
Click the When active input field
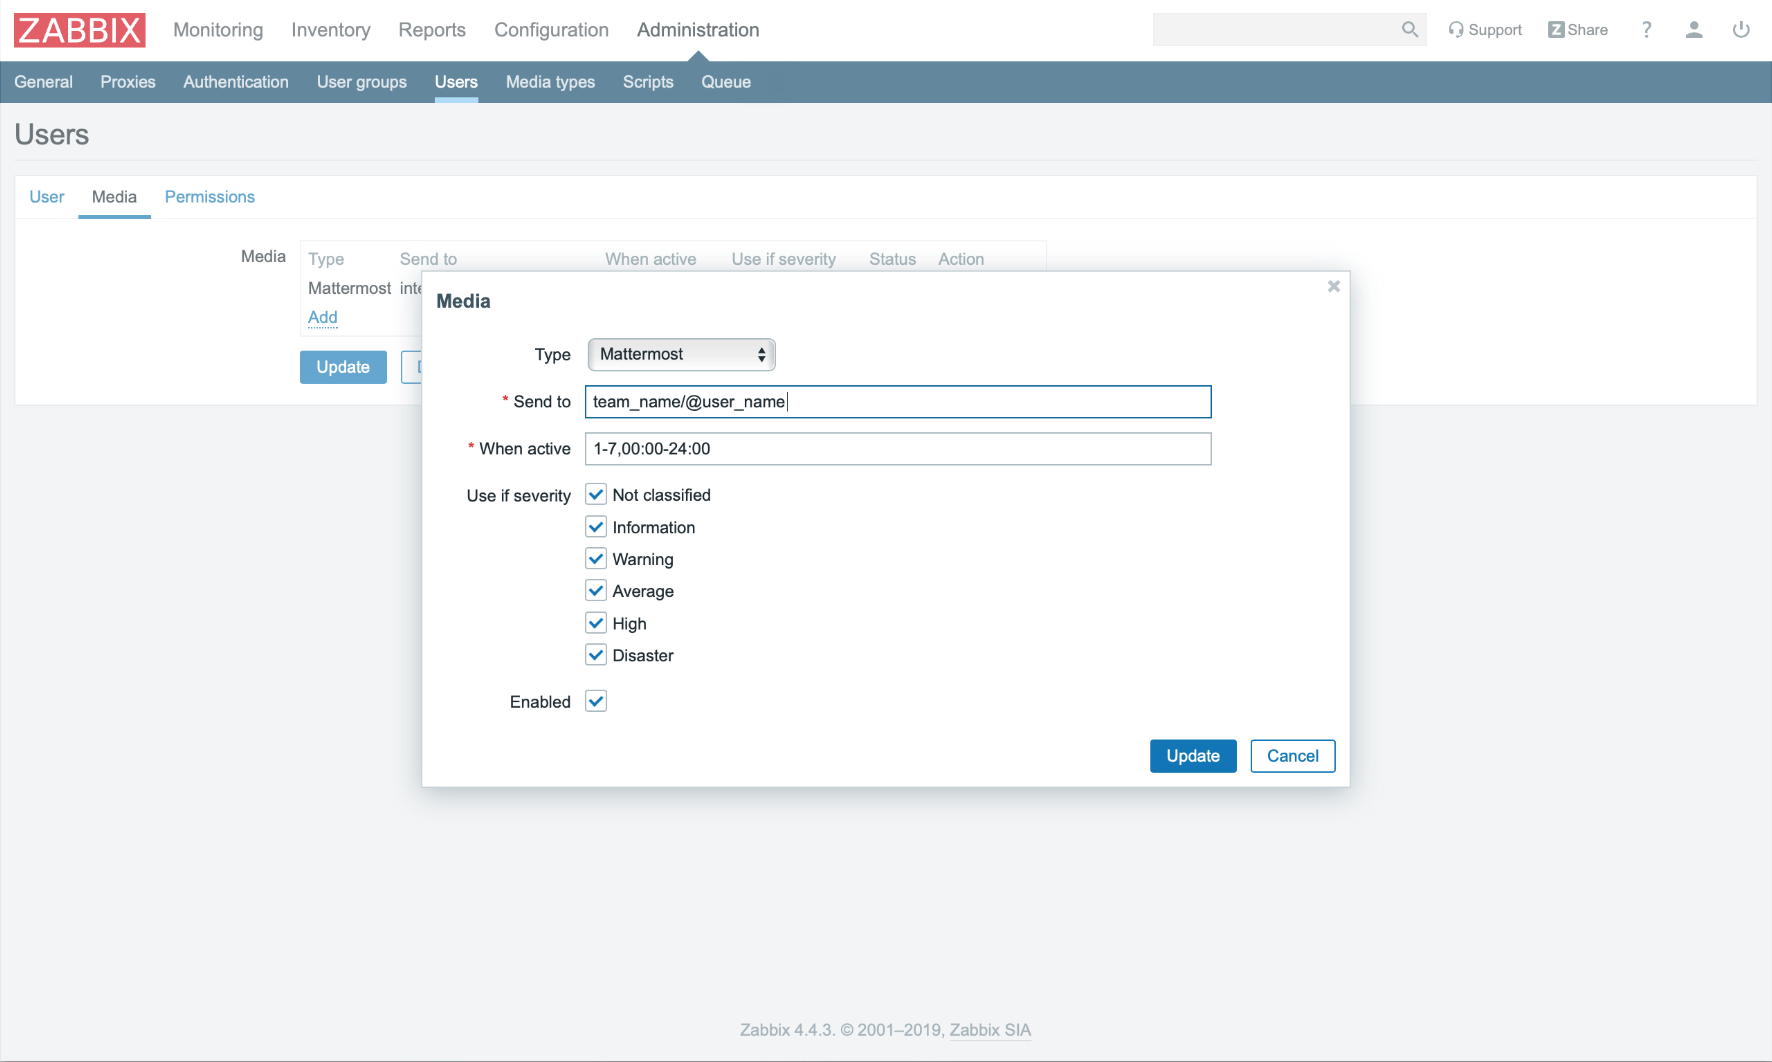point(897,449)
